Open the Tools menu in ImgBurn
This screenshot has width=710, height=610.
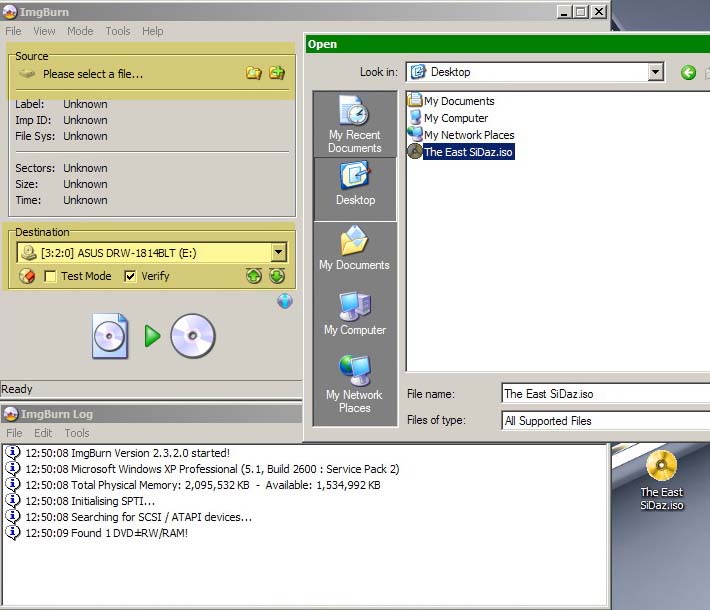[118, 31]
